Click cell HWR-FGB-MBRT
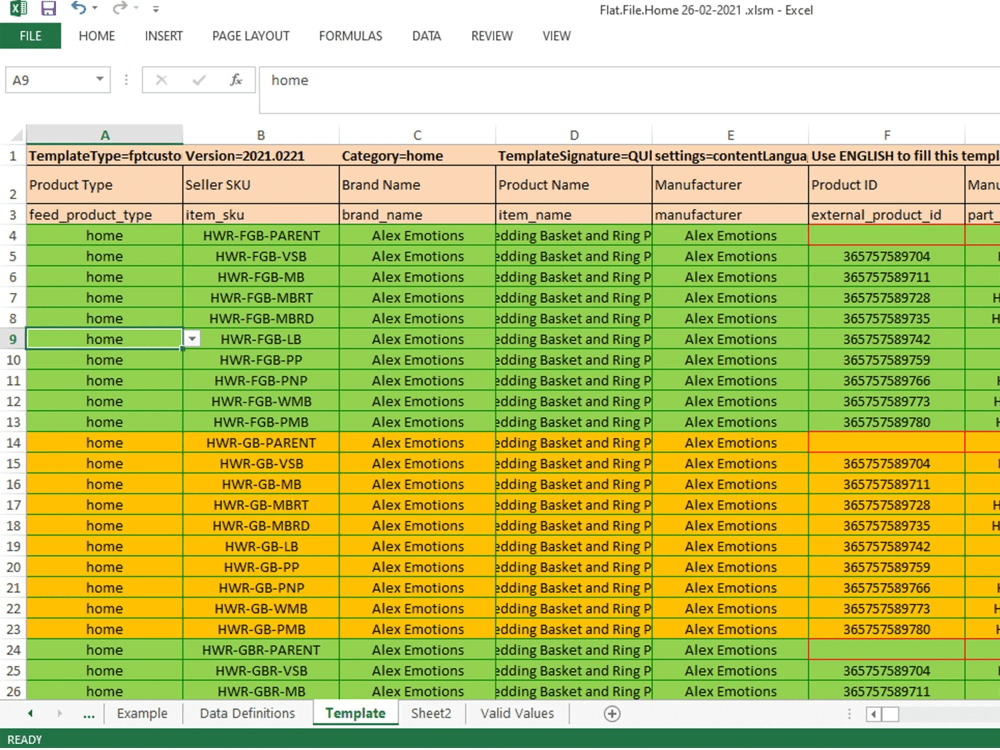The width and height of the screenshot is (1000, 750). [261, 298]
